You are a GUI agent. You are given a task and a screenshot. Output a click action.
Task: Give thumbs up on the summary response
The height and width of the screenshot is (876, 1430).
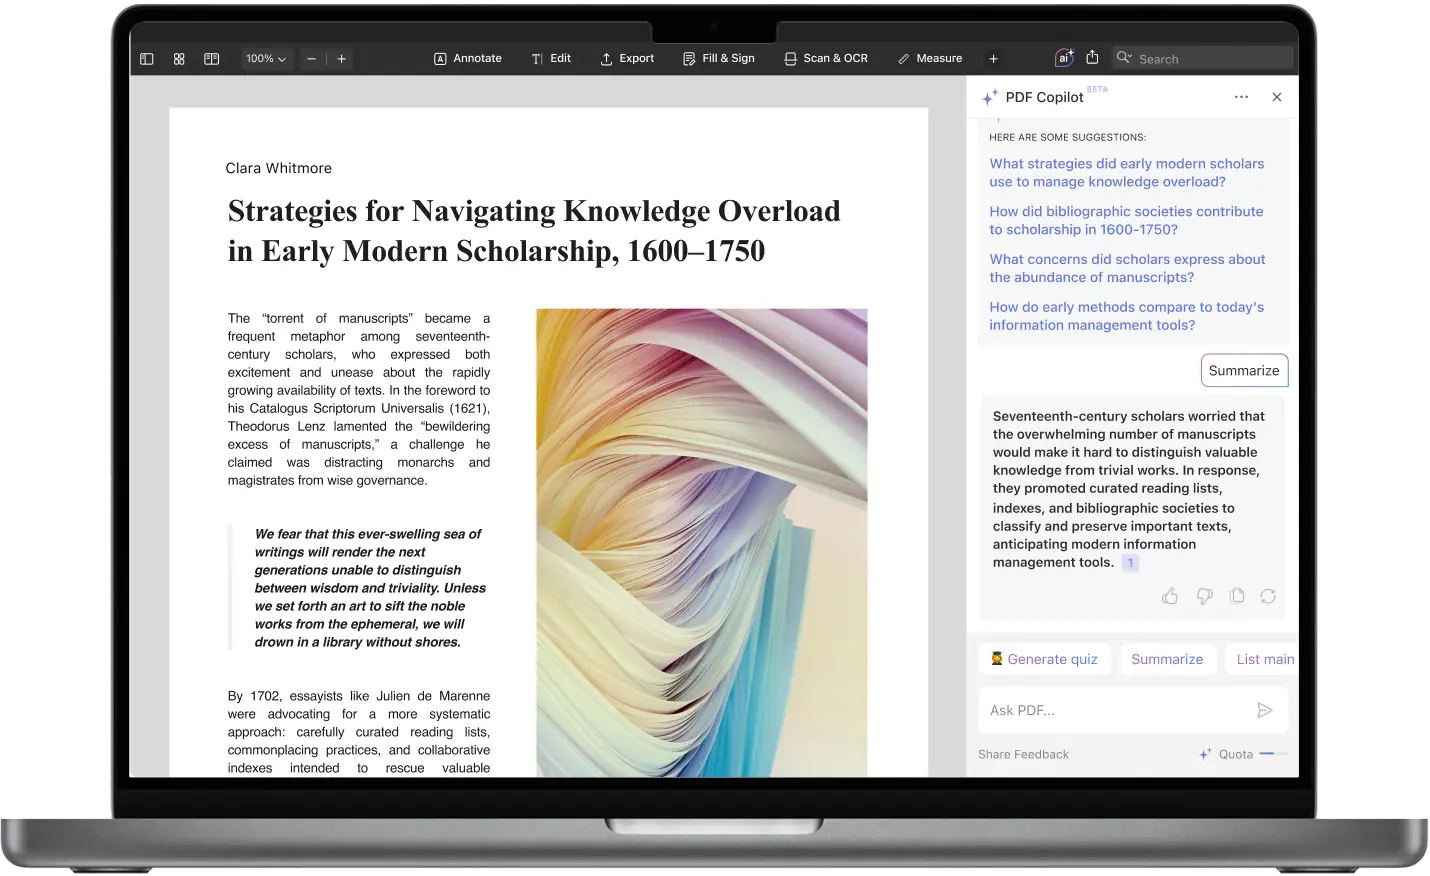pos(1170,596)
